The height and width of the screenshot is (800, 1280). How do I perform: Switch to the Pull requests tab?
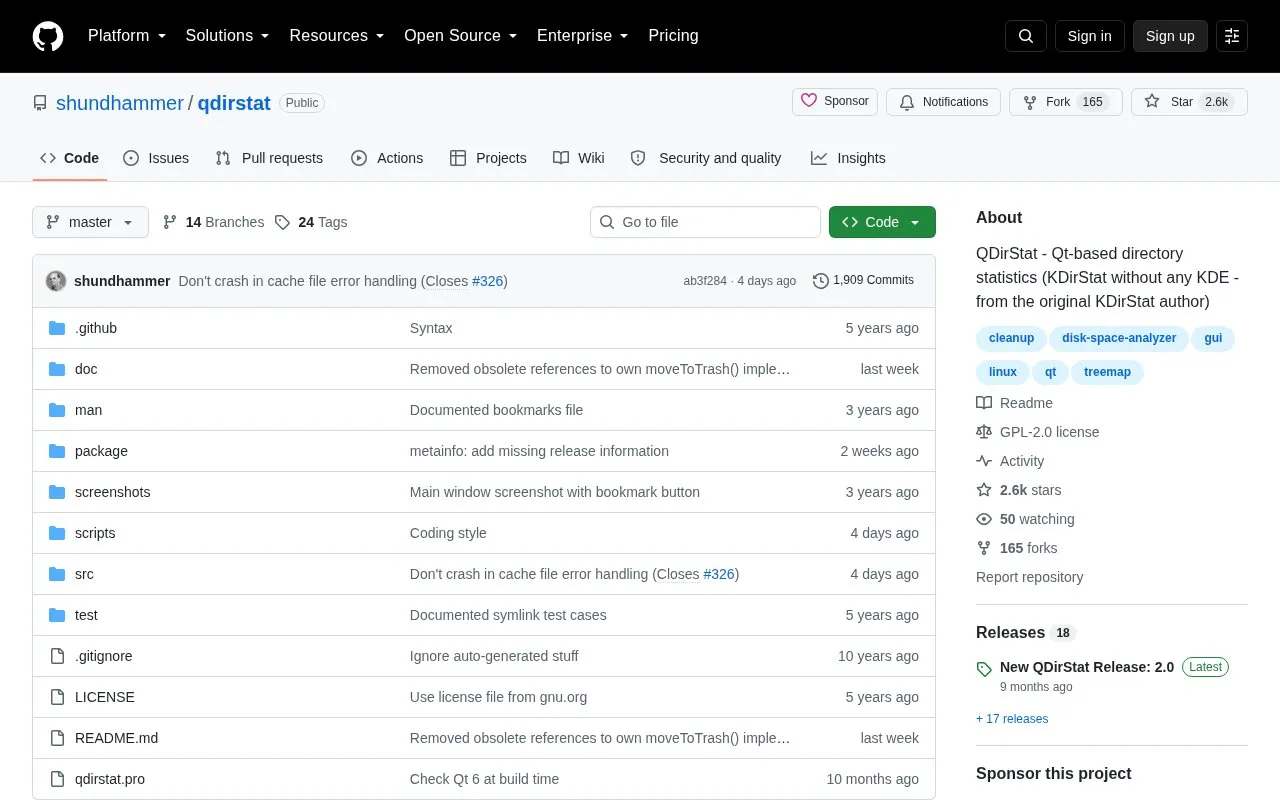(269, 158)
